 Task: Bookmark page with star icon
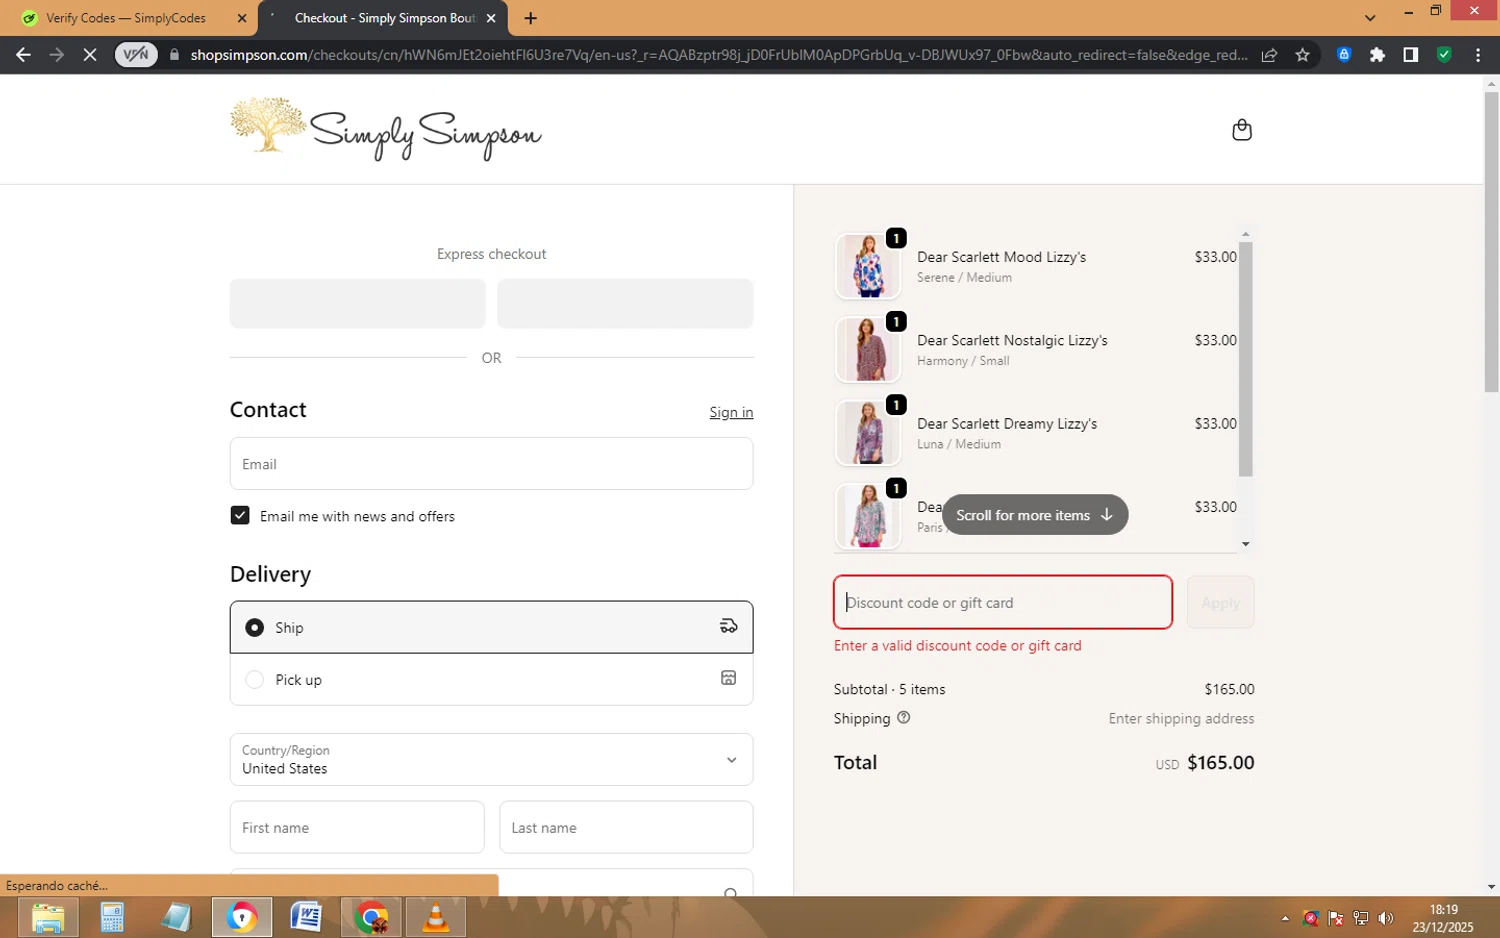[1302, 55]
